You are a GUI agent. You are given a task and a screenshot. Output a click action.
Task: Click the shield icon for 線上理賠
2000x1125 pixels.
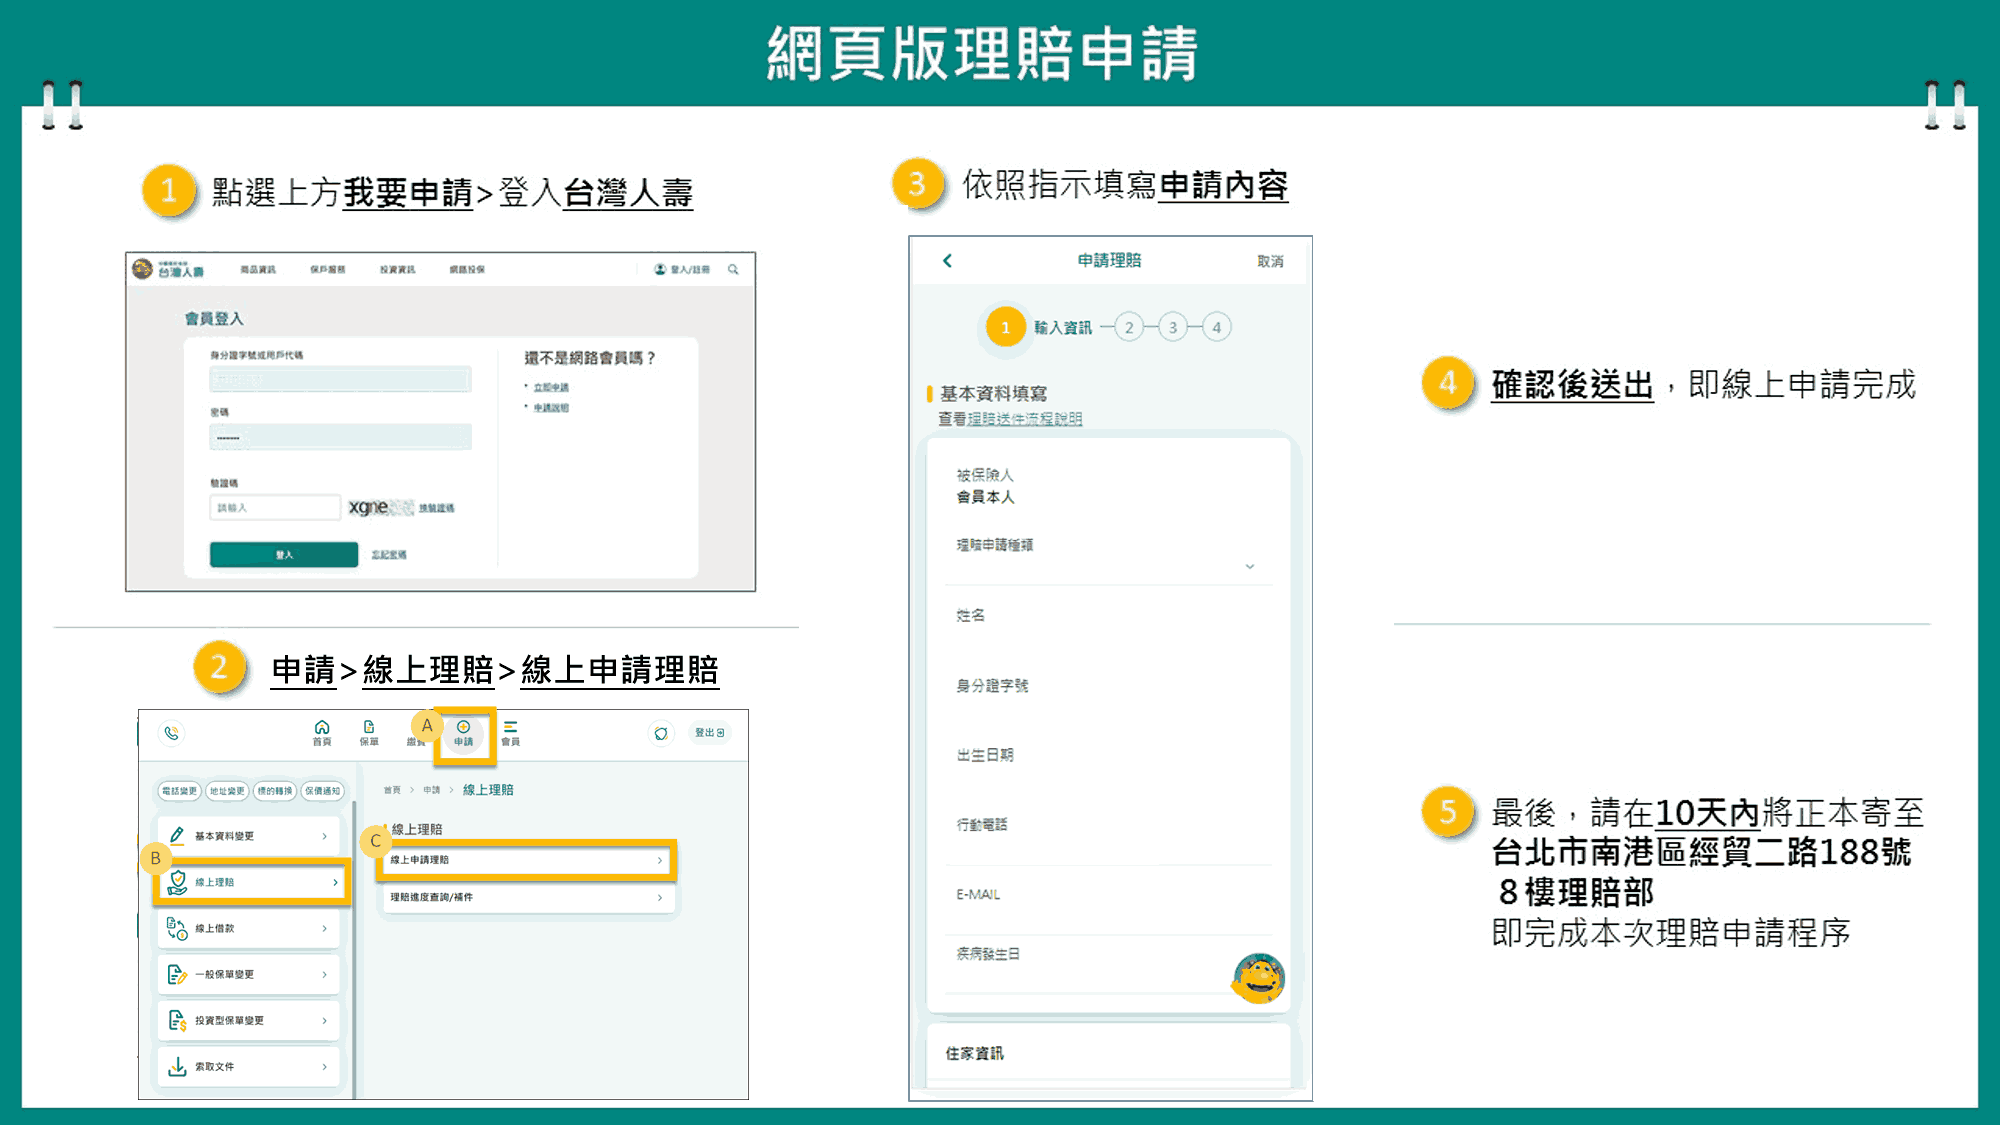tap(177, 882)
